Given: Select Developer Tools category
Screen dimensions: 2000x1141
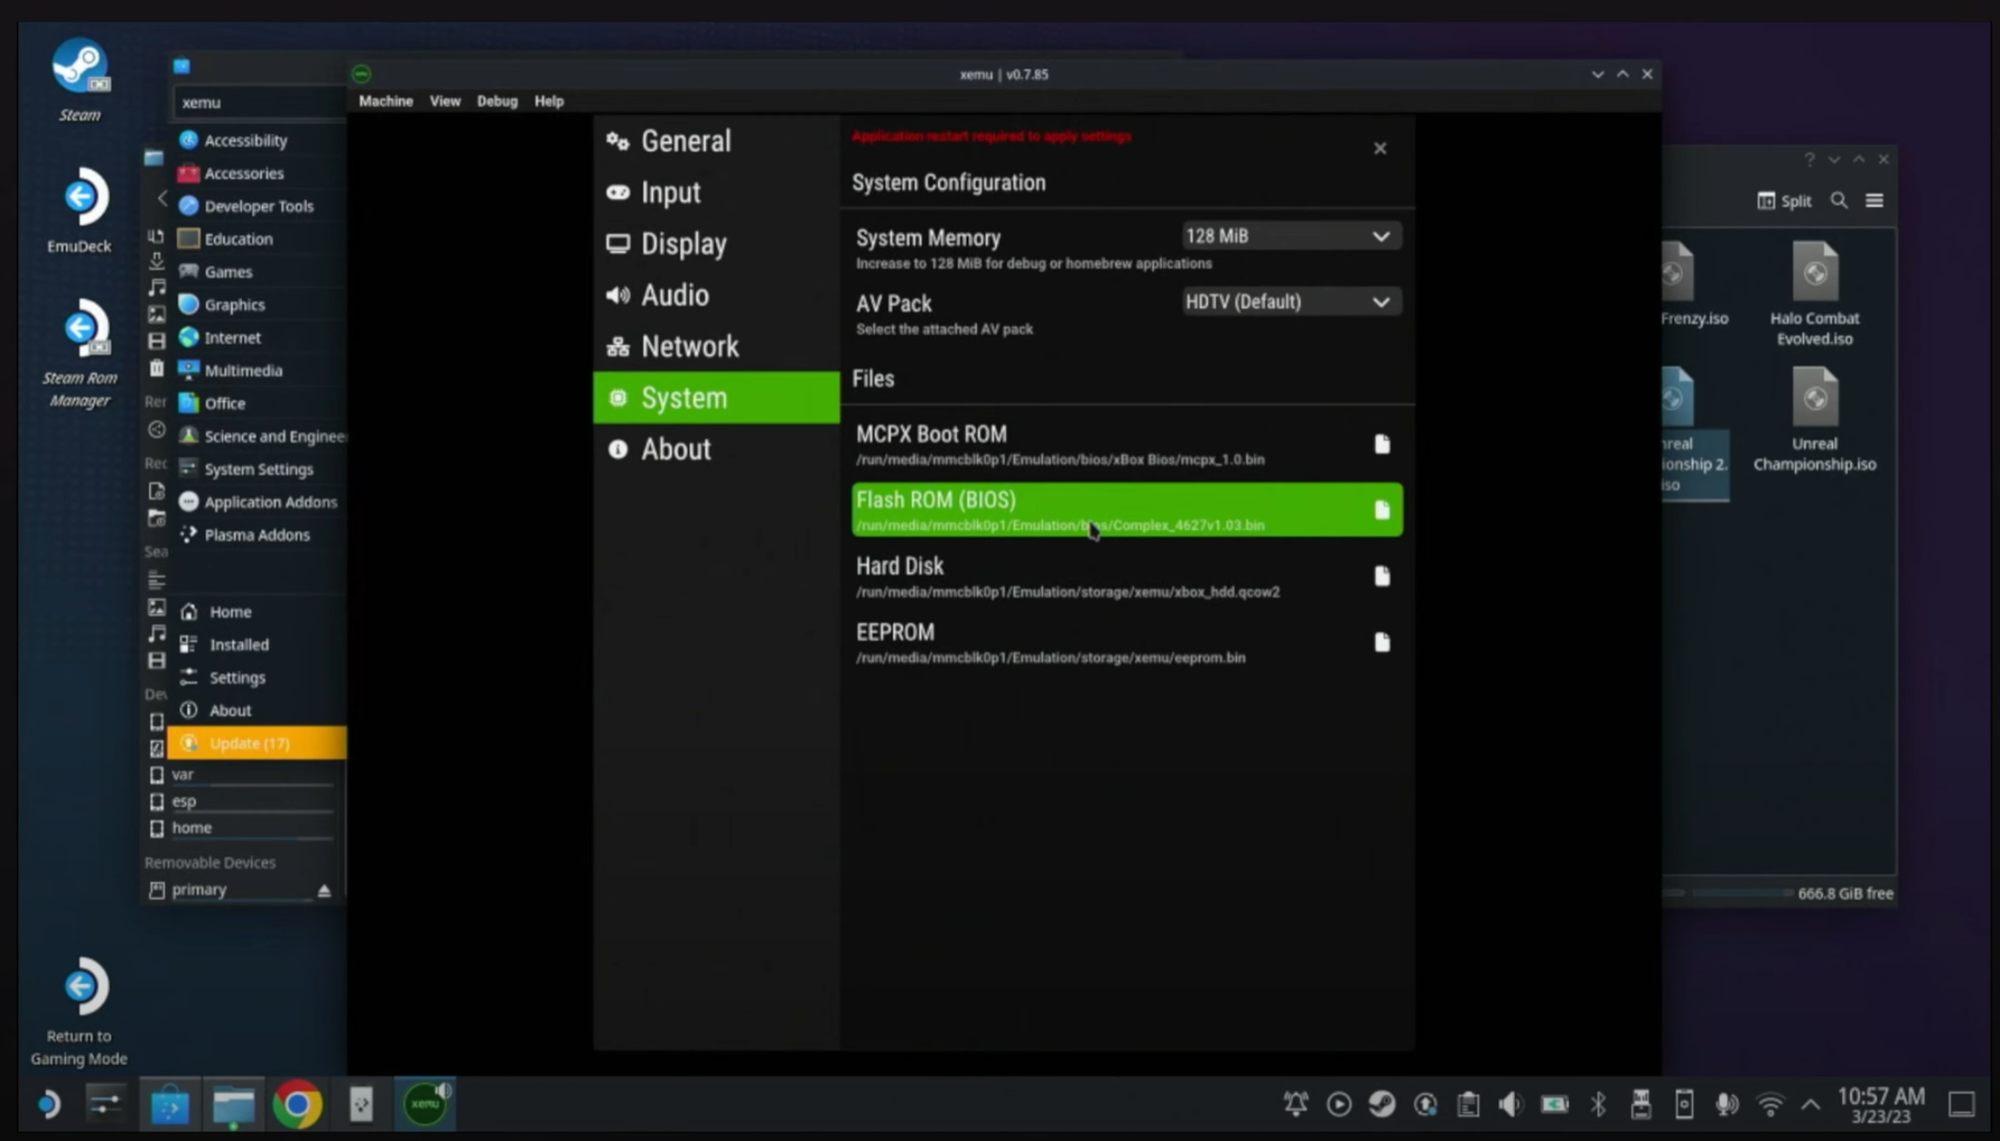Looking at the screenshot, I should tap(258, 206).
